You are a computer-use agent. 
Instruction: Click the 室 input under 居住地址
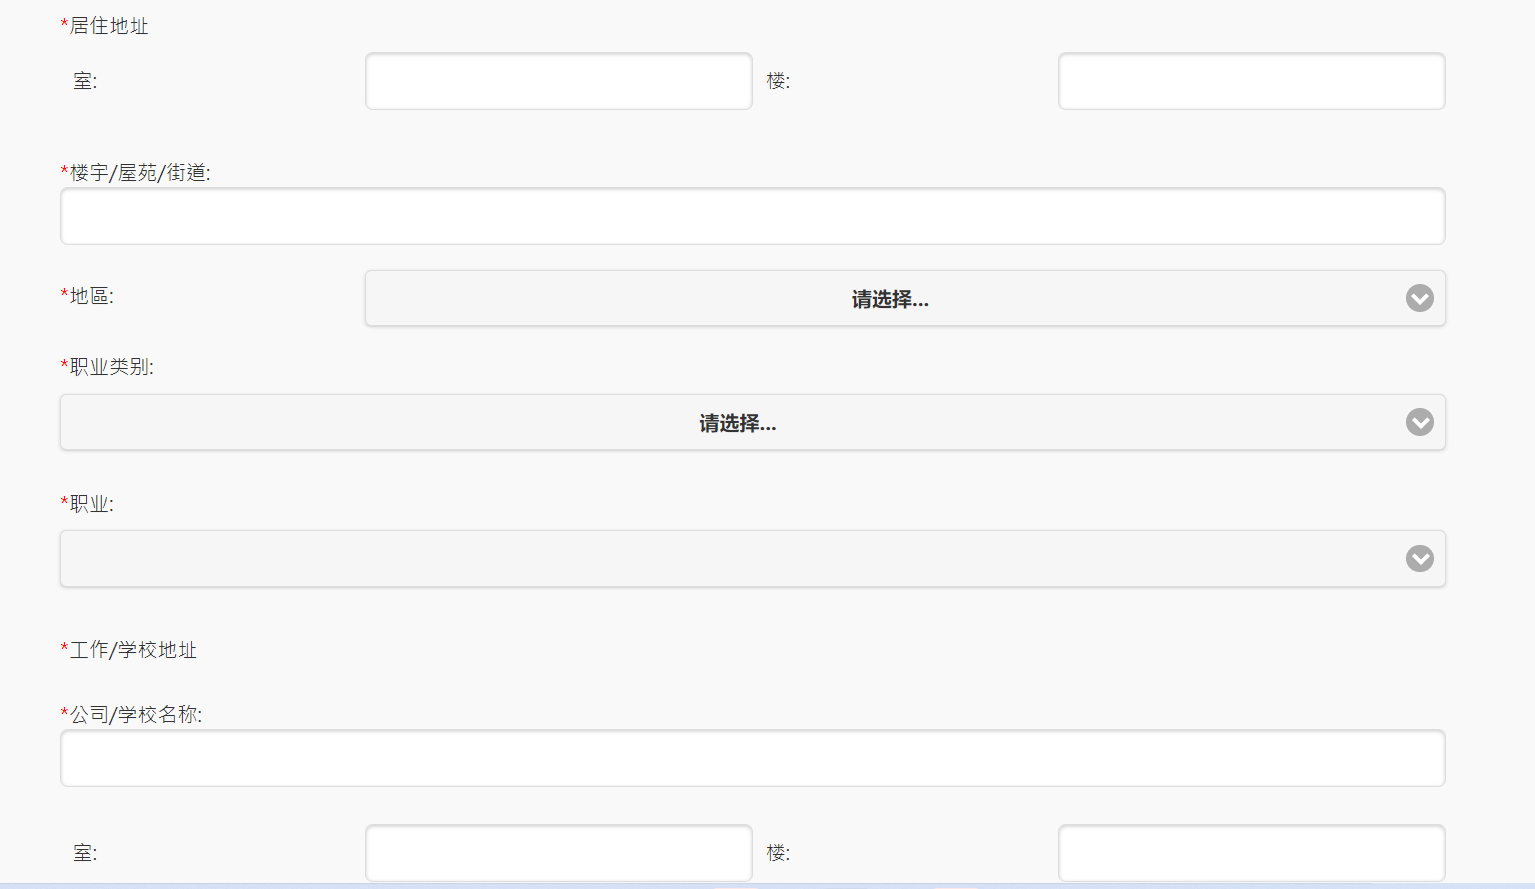point(558,81)
